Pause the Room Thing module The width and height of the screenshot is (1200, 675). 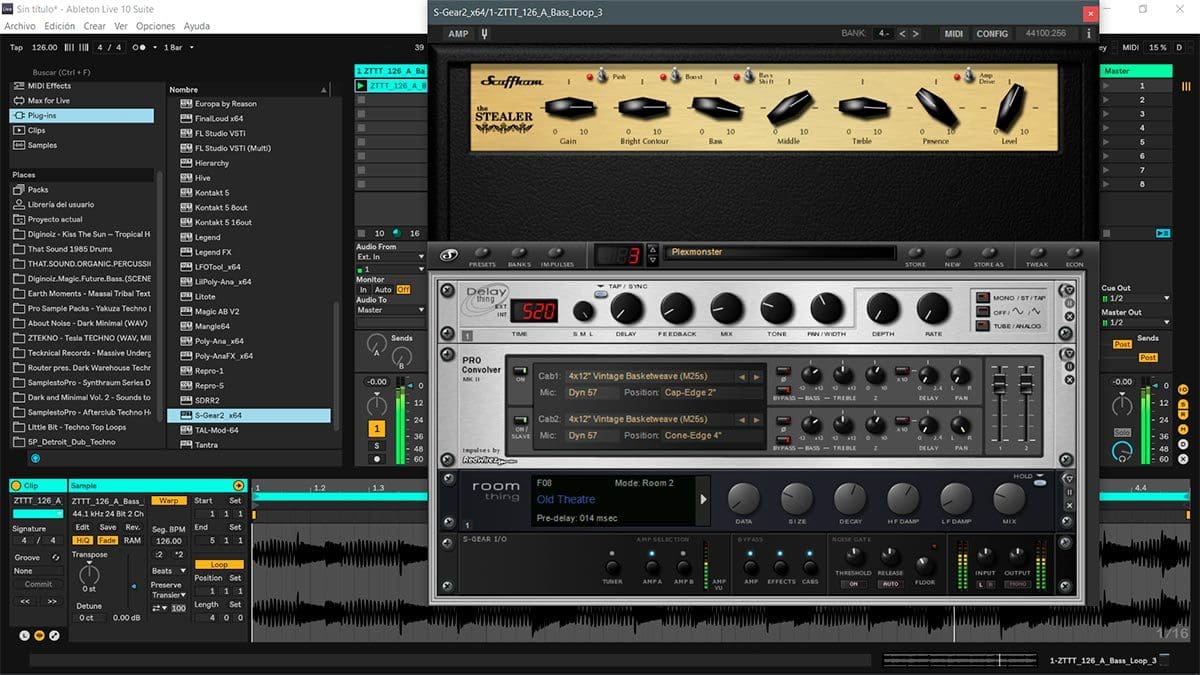1069,493
